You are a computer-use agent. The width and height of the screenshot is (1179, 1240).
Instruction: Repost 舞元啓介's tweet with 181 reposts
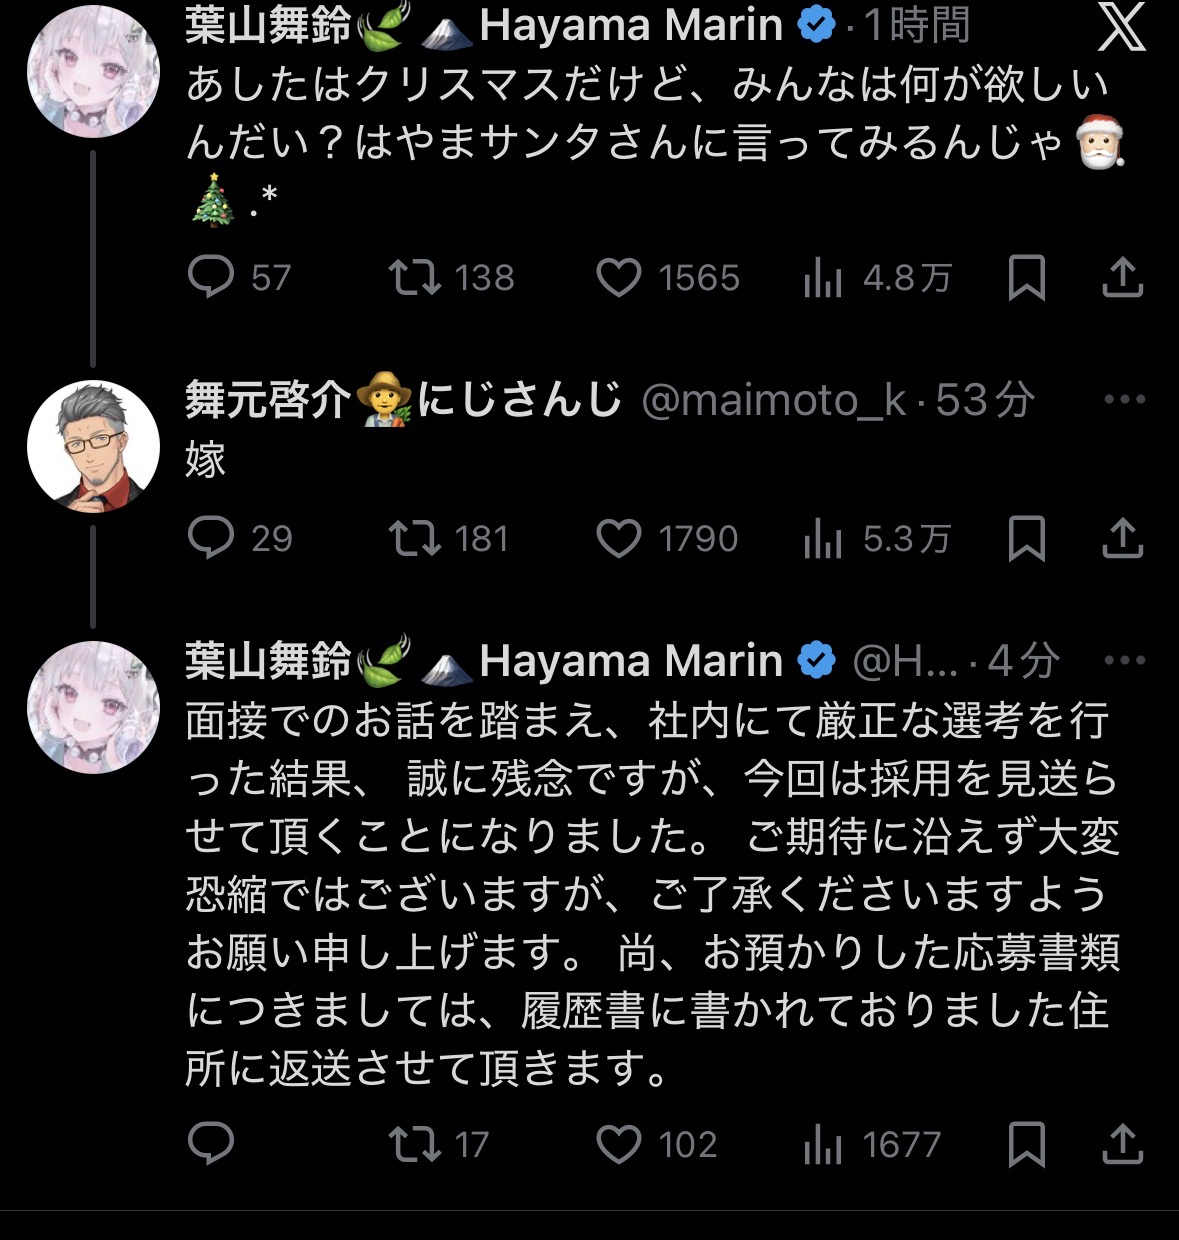coord(414,538)
